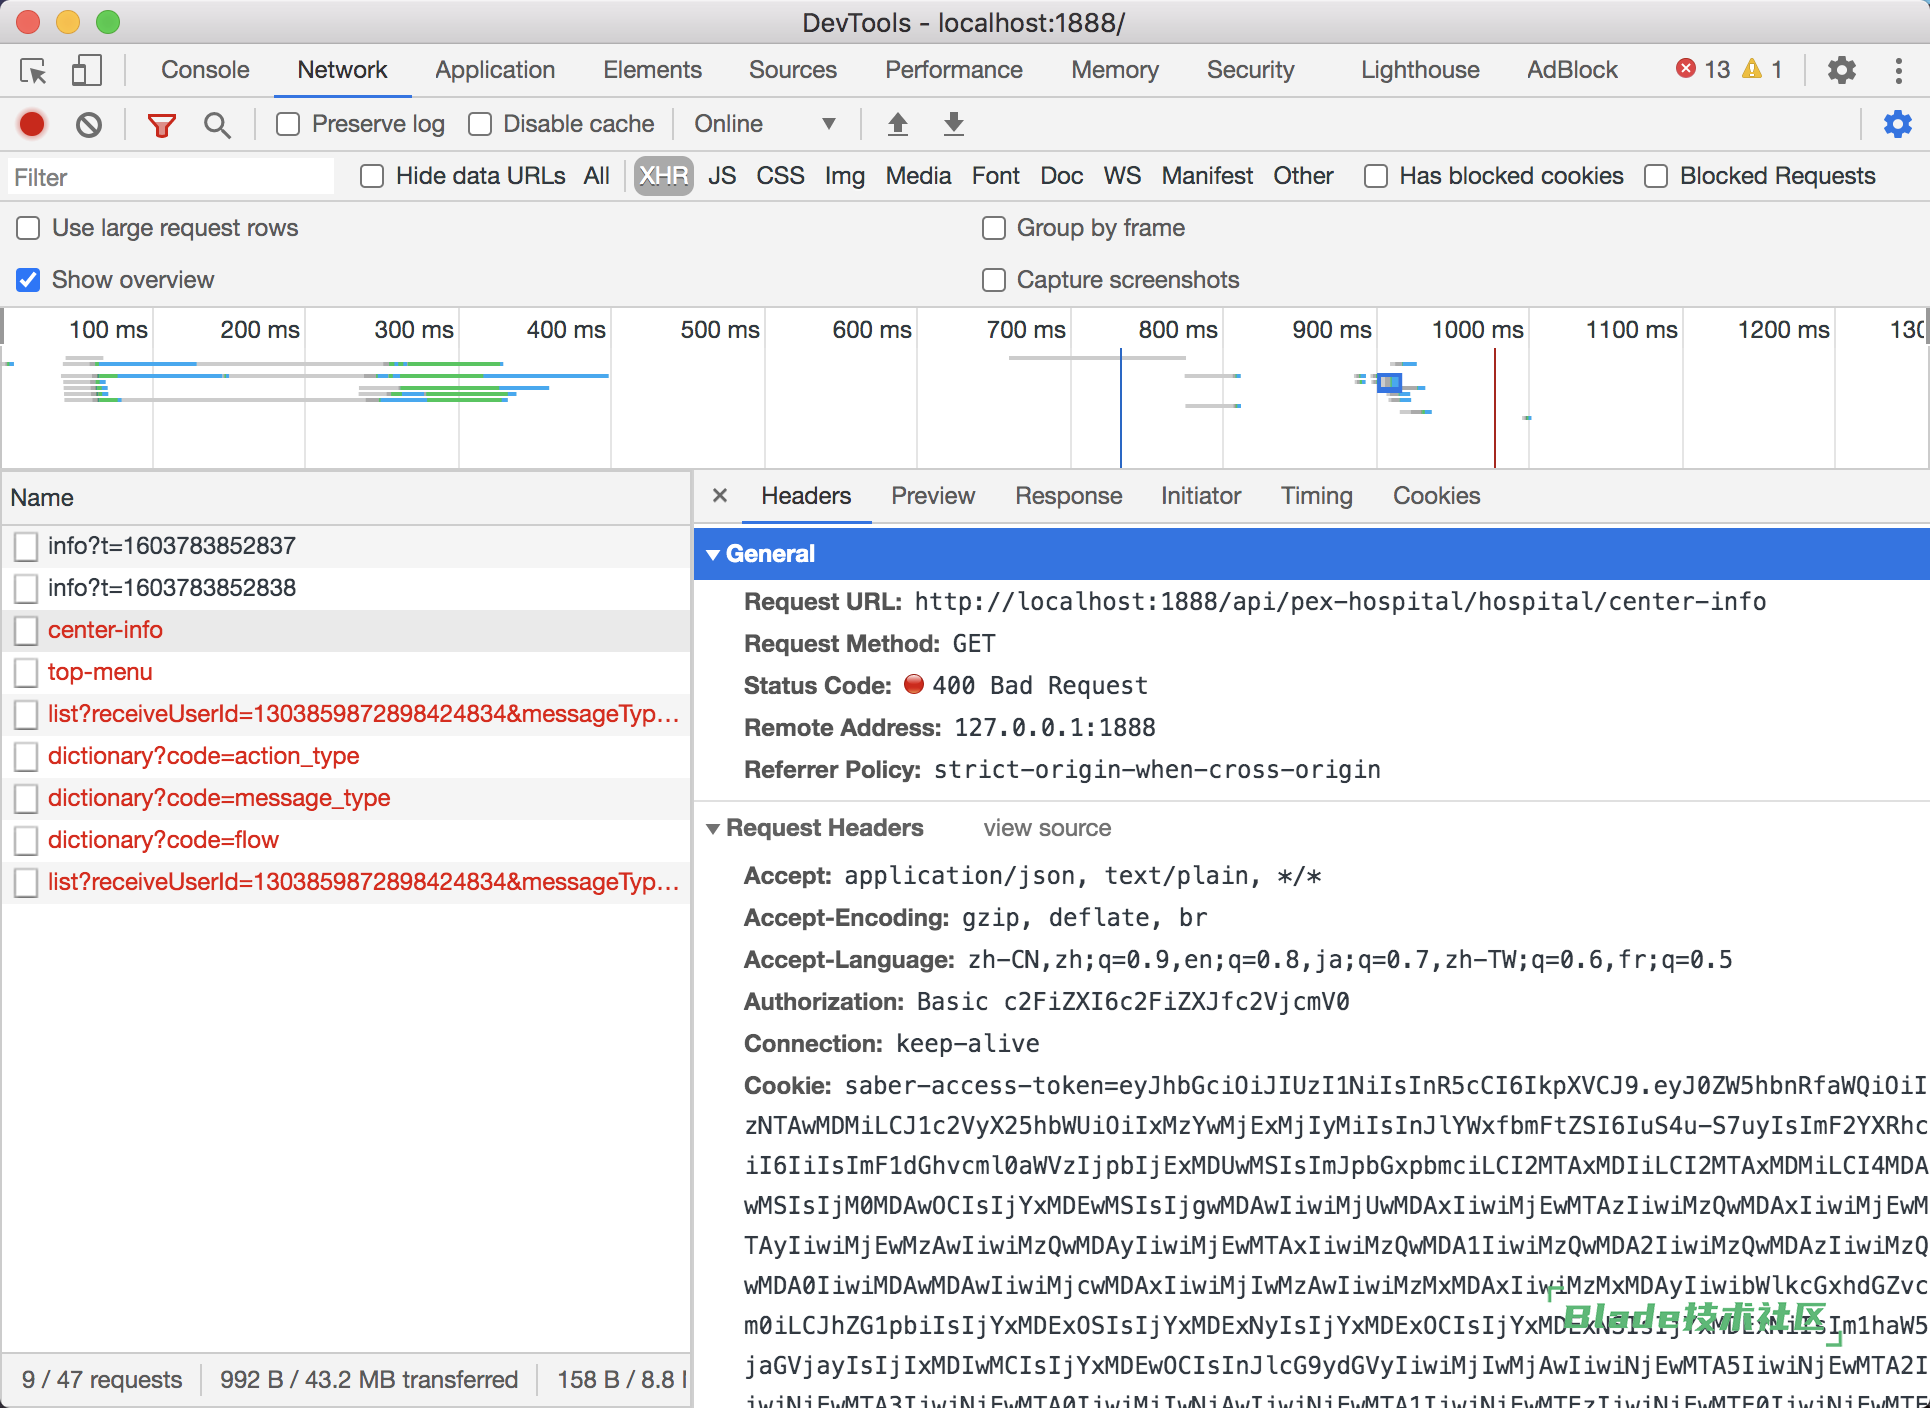Select the top-menu request row
This screenshot has width=1930, height=1408.
346,672
